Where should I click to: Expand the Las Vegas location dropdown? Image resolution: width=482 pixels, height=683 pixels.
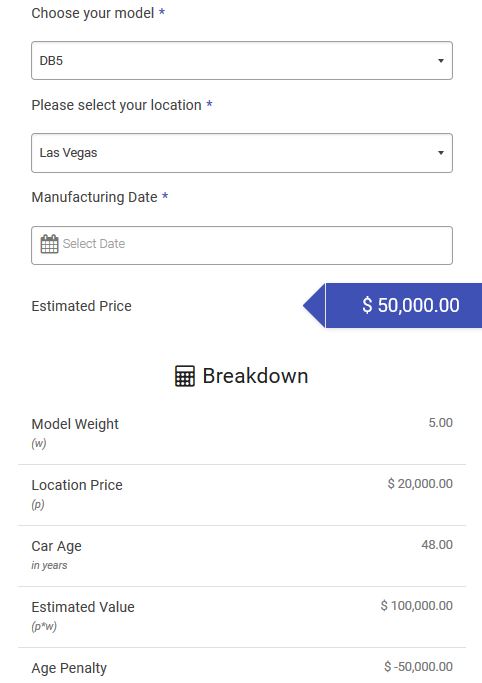(x=242, y=153)
